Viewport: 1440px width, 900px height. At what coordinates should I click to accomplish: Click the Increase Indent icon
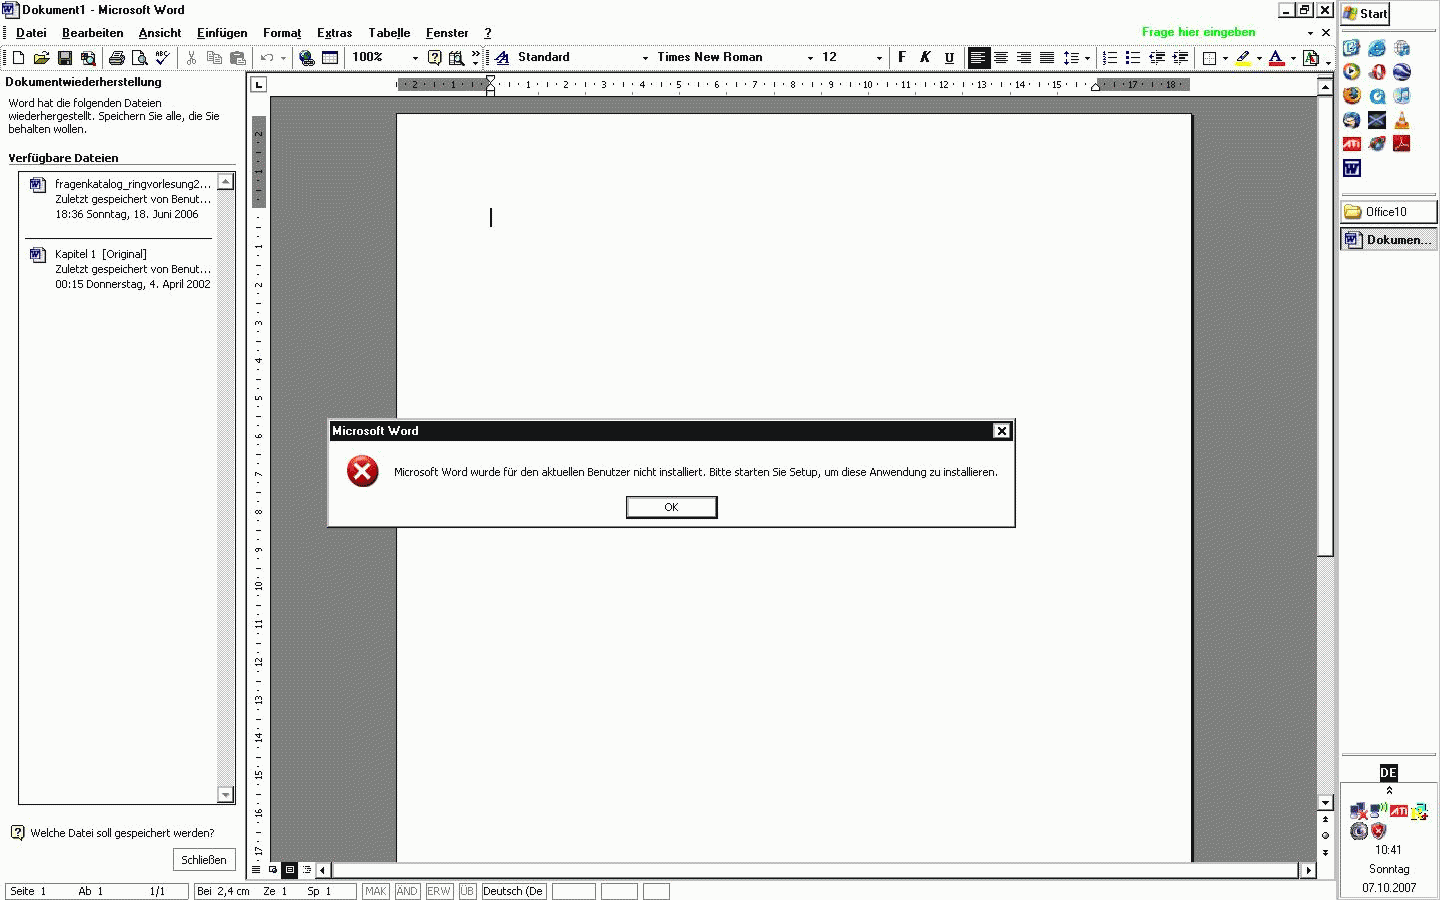(1180, 58)
